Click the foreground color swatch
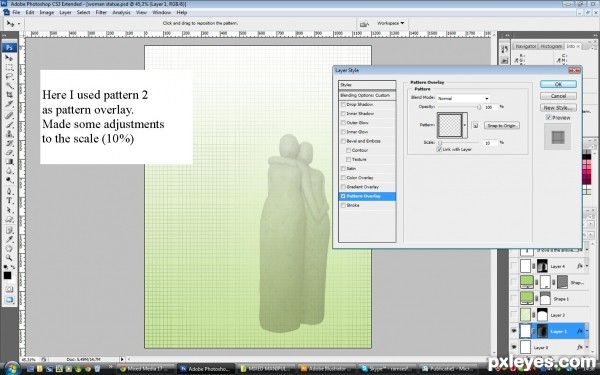Screen dimensions: 600x375 [x=7, y=275]
